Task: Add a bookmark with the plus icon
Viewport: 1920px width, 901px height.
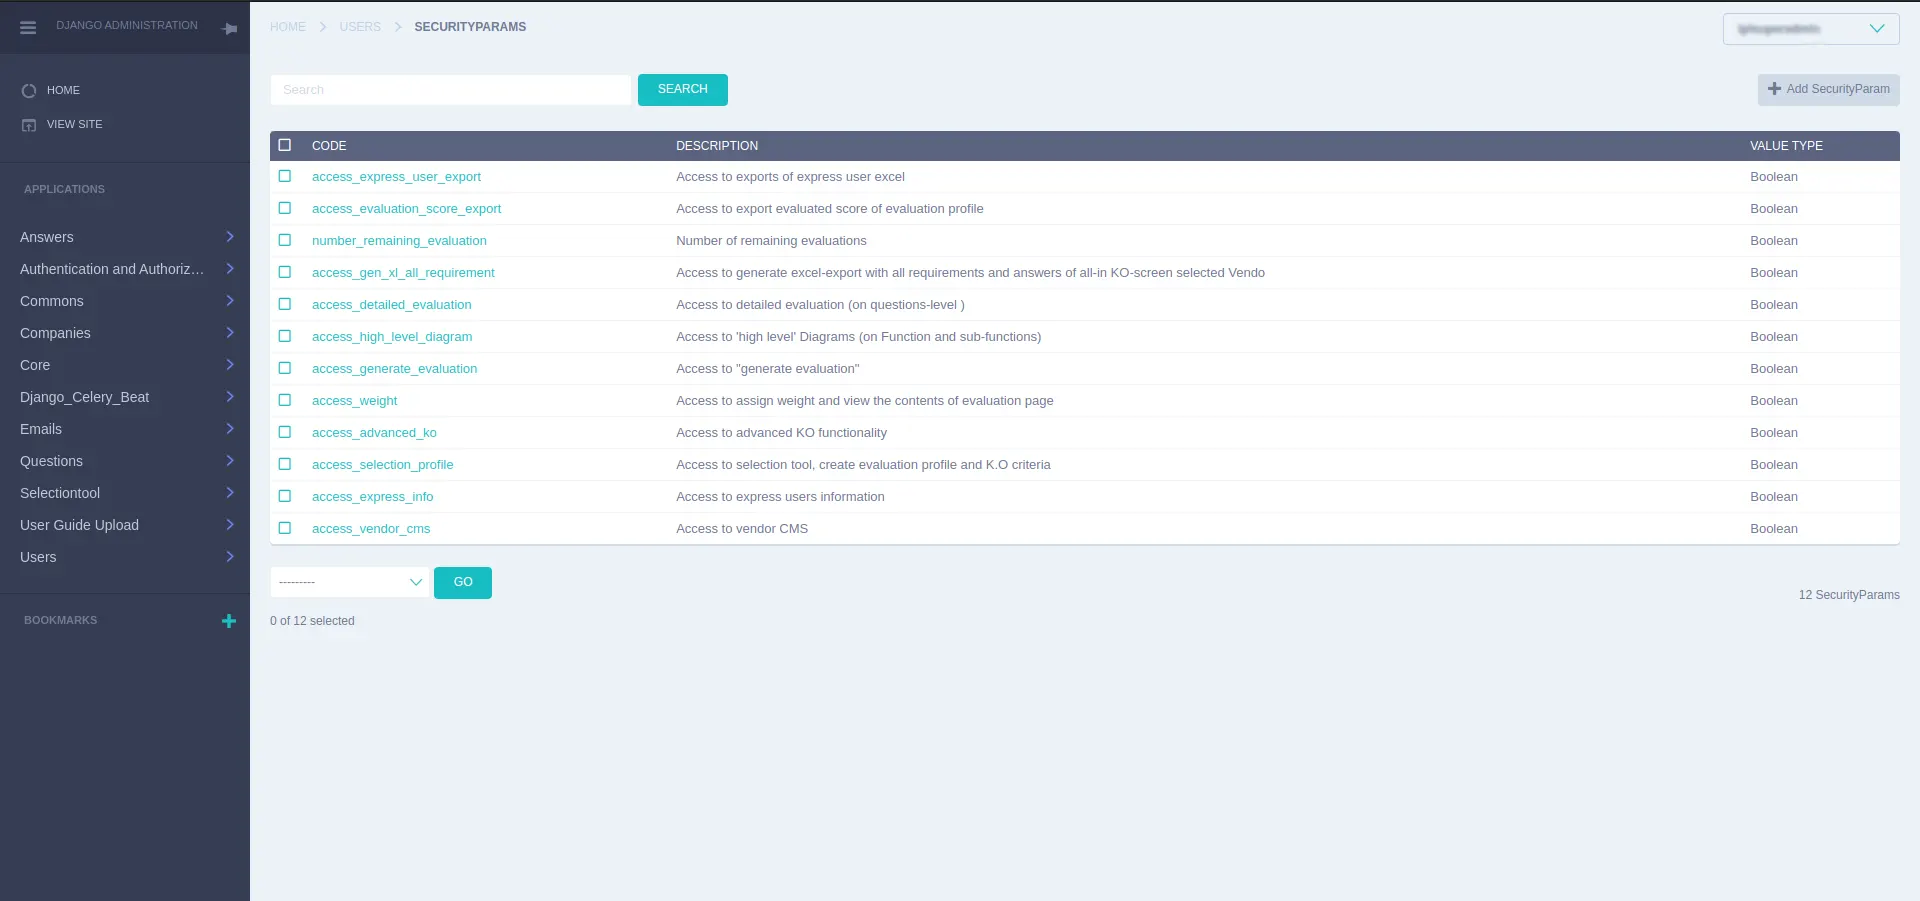Action: (x=229, y=621)
